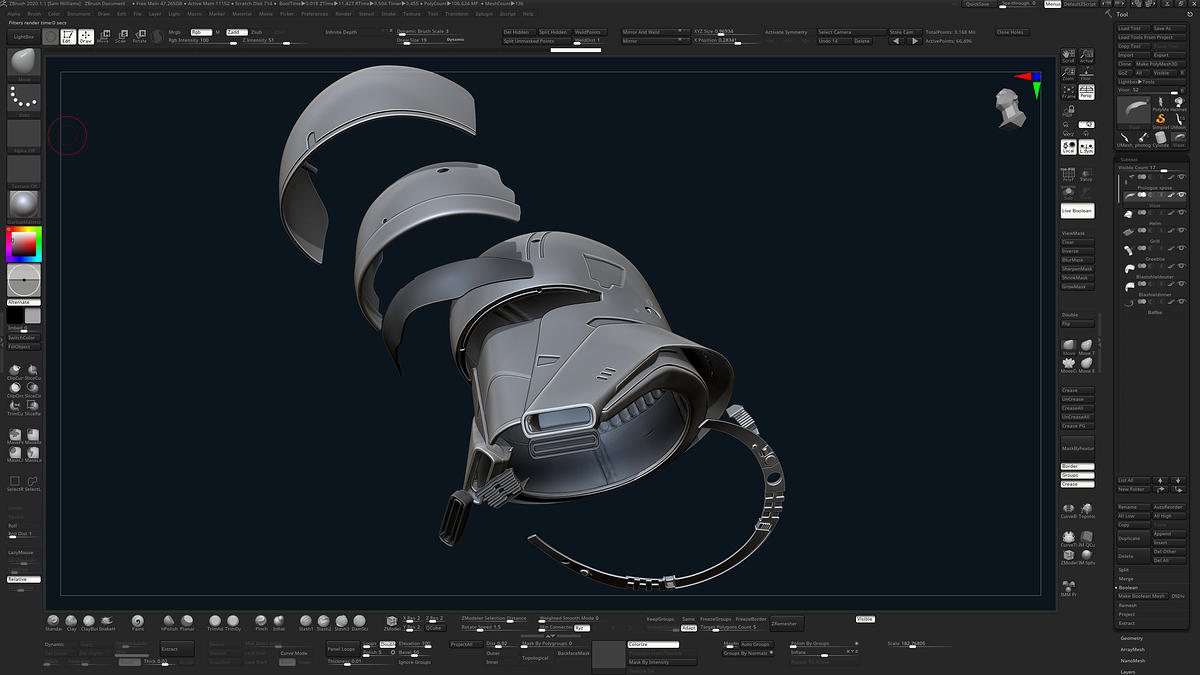Viewport: 1200px width, 675px height.
Task: Toggle L.Sym local symmetry
Action: click(x=1086, y=148)
